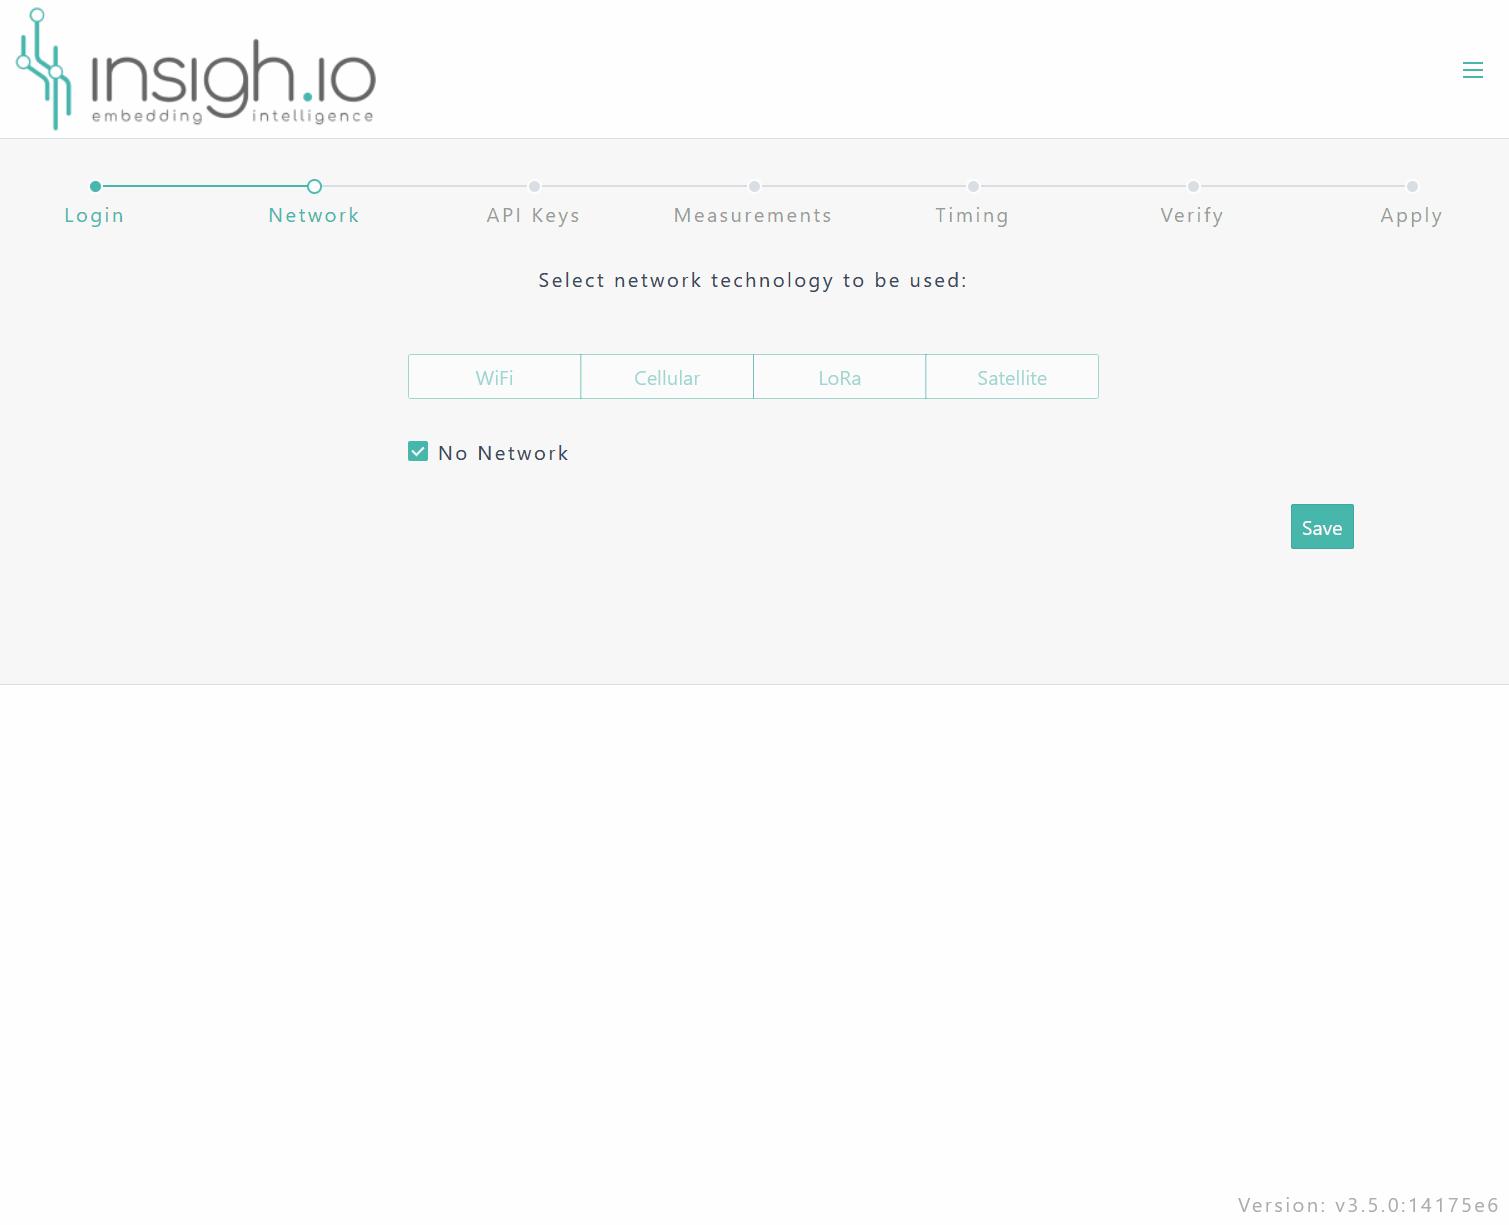The height and width of the screenshot is (1225, 1509).
Task: Go to the Login step label
Action: tap(94, 215)
